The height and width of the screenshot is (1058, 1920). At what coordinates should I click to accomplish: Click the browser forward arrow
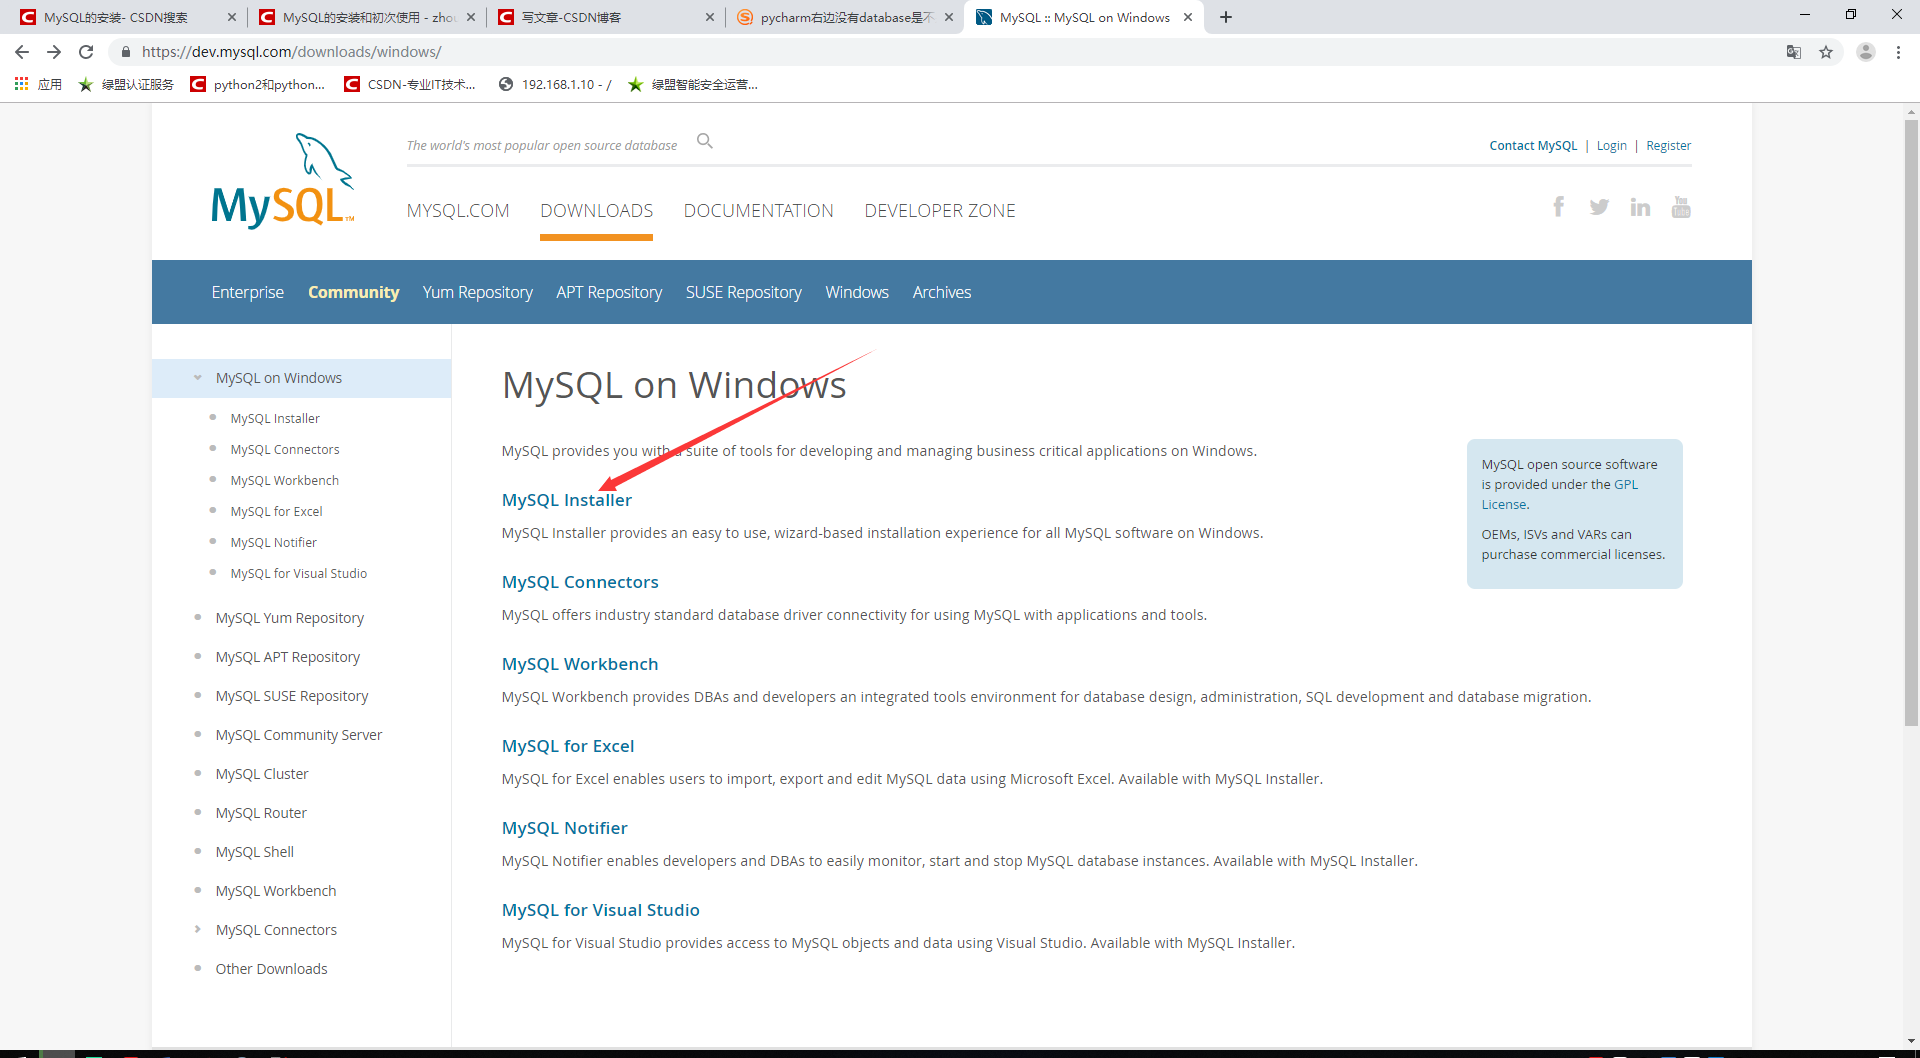point(54,52)
